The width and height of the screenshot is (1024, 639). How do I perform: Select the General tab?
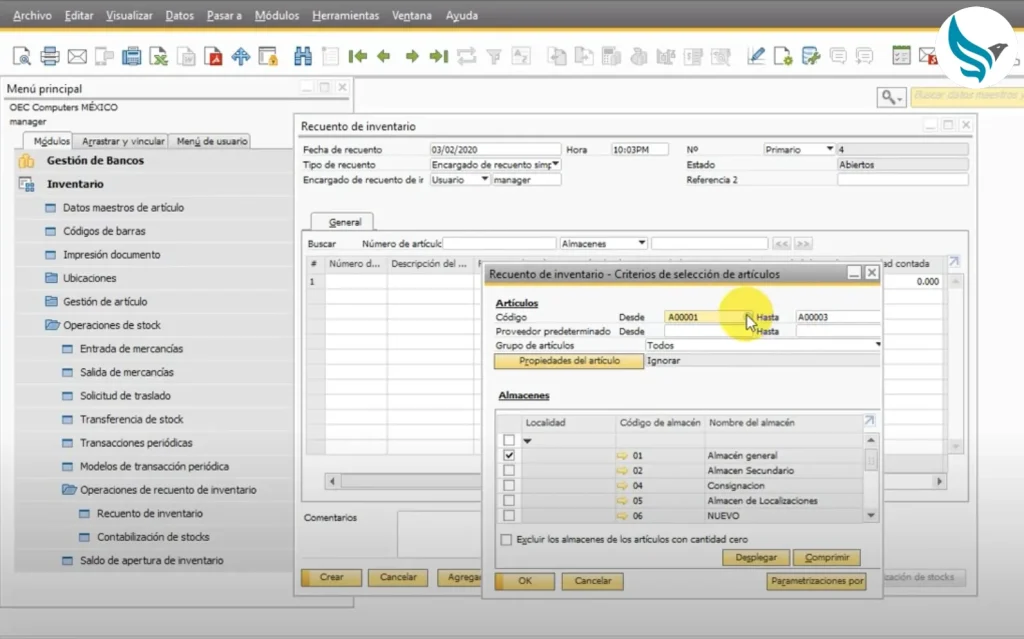click(x=344, y=222)
